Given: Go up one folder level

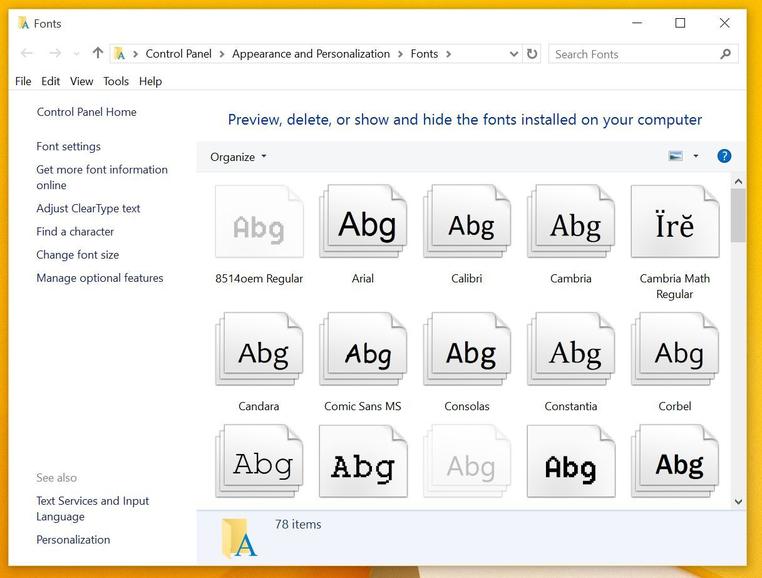Looking at the screenshot, I should tap(98, 53).
